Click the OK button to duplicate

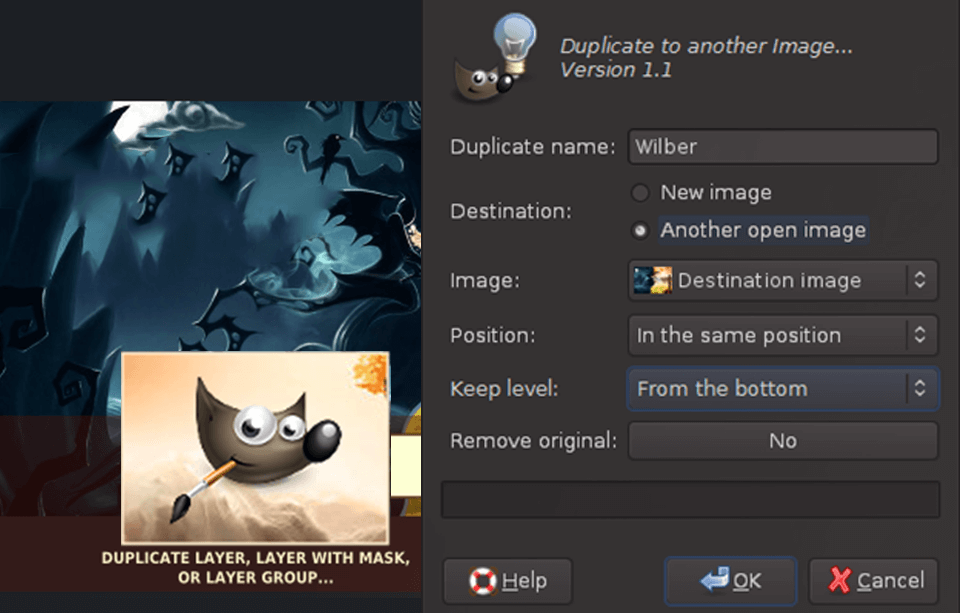click(x=730, y=580)
